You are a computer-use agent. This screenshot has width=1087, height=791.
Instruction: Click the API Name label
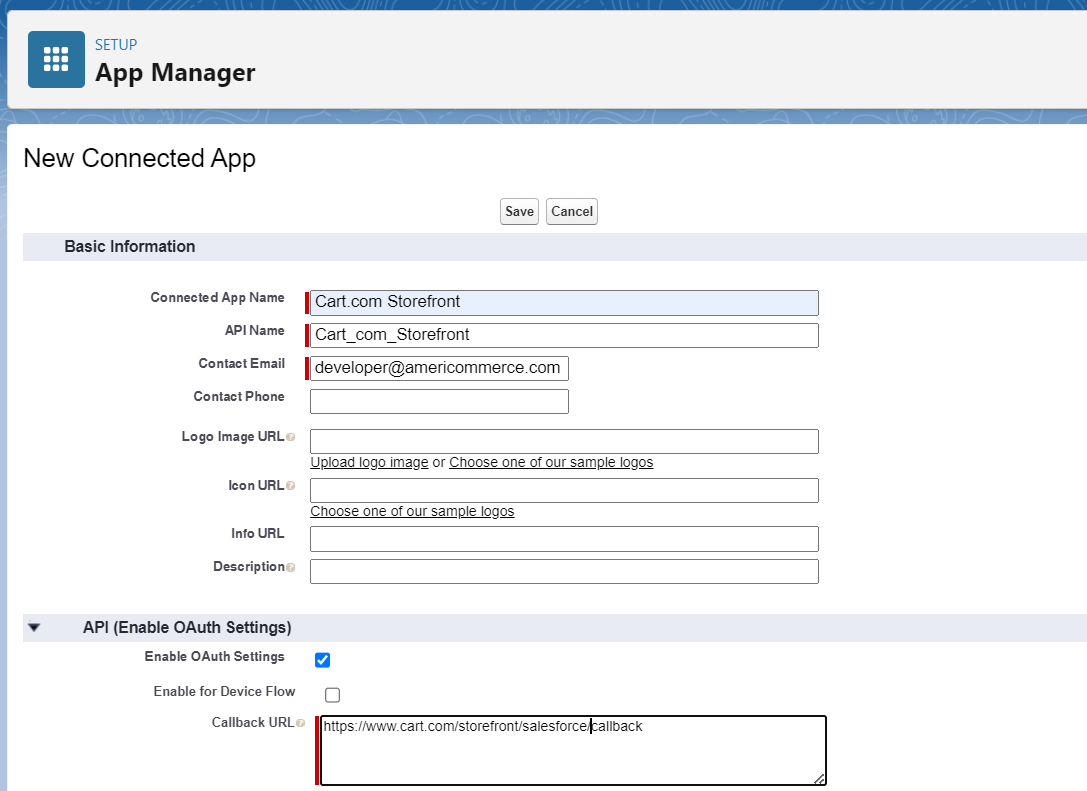point(254,331)
